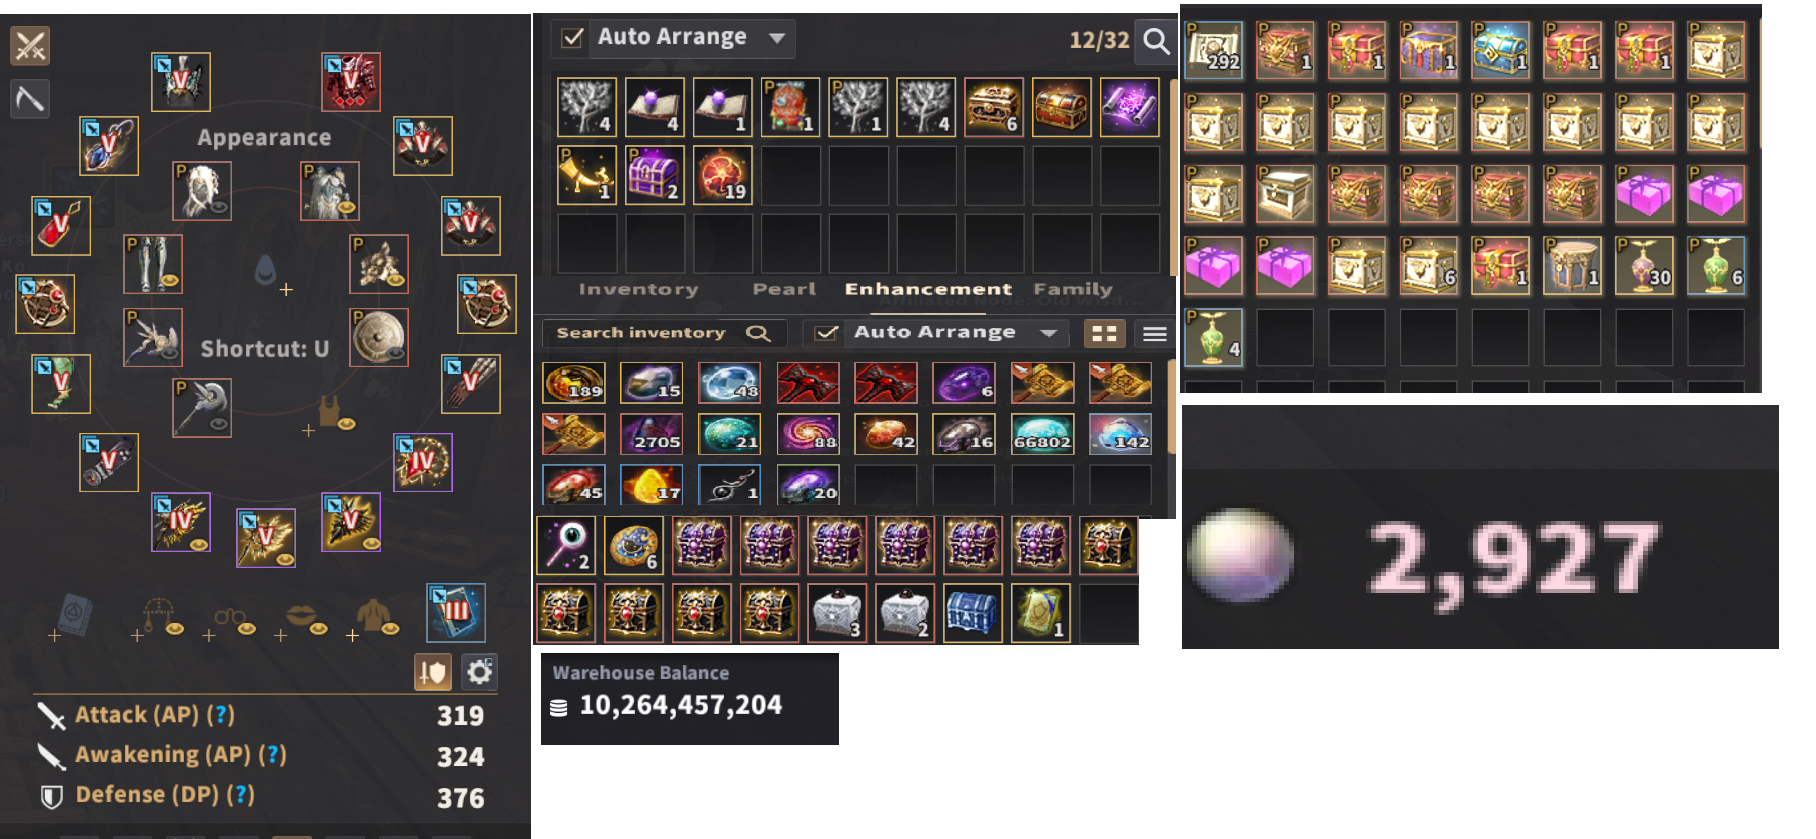Open the Family tab
The width and height of the screenshot is (1816, 839).
(x=1073, y=289)
